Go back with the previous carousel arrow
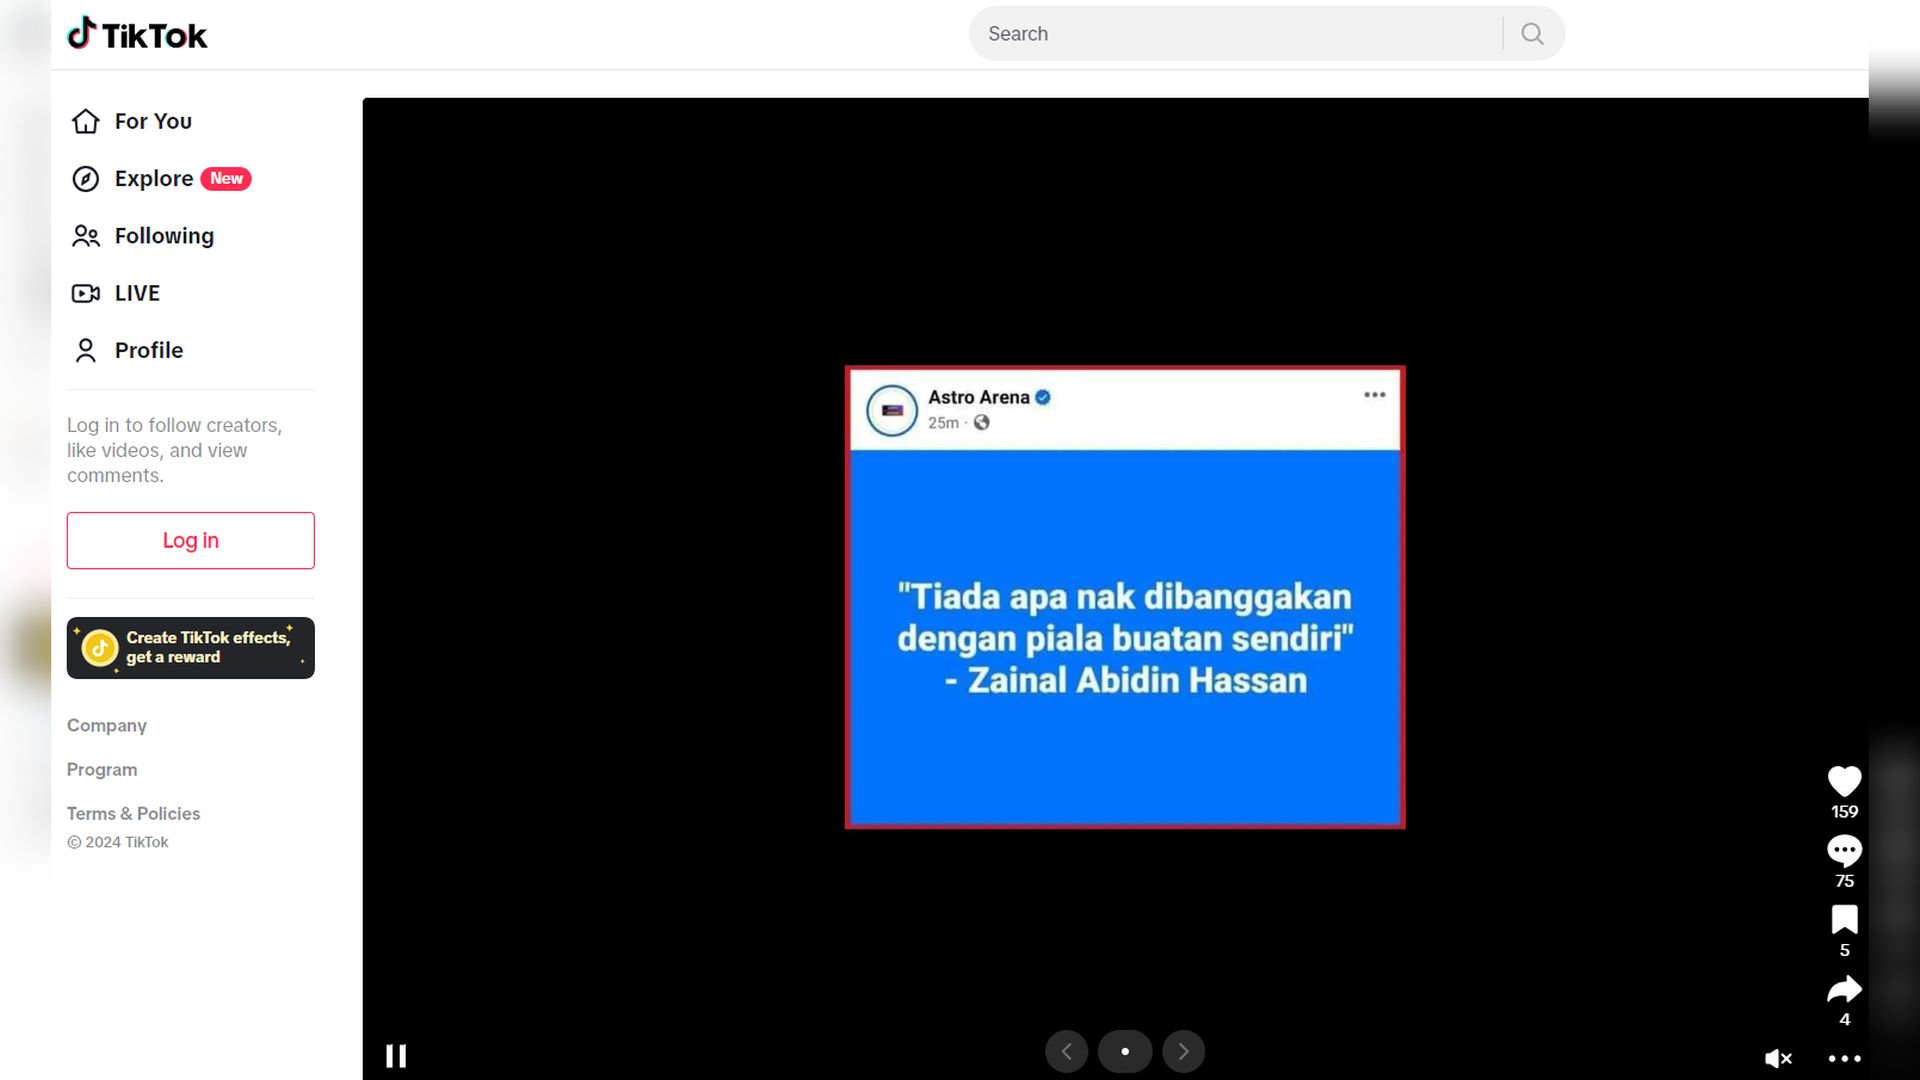1920x1080 pixels. (x=1066, y=1051)
